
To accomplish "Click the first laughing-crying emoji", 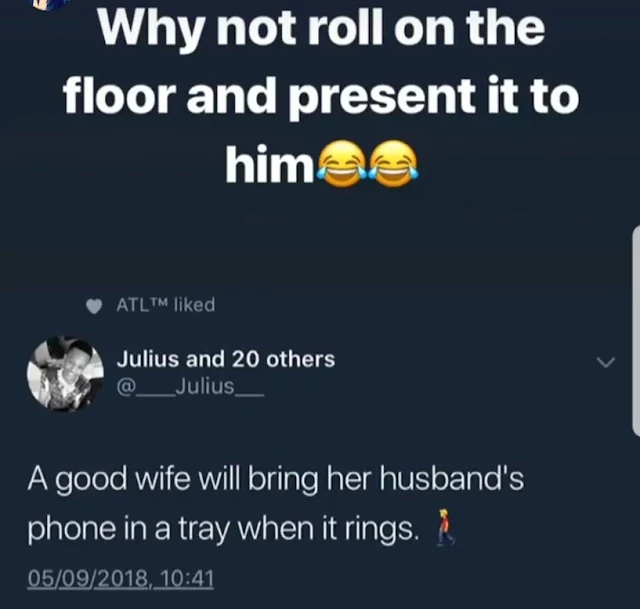I will click(342, 163).
